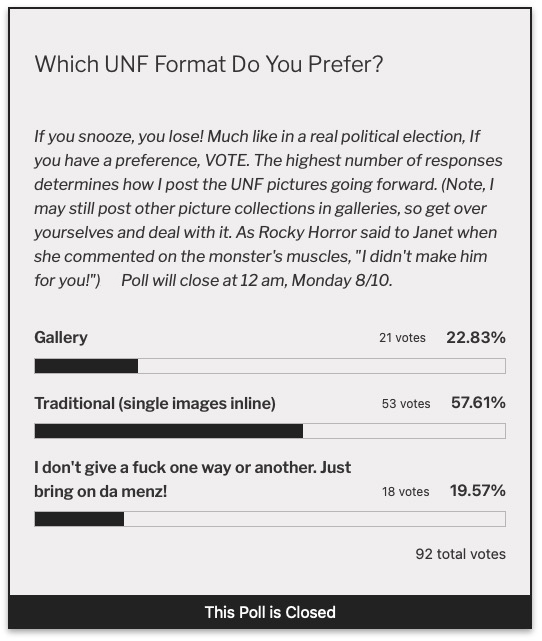Click the empty part of the Traditional bar
This screenshot has width=542, height=641.
click(404, 431)
